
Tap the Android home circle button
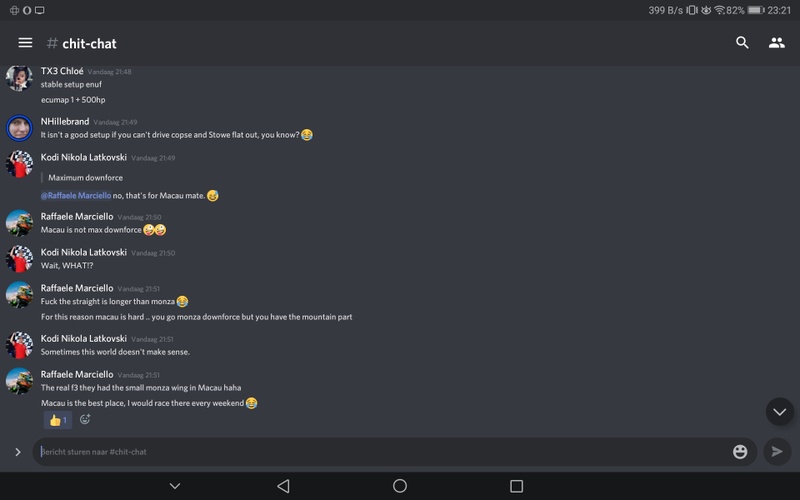[400, 486]
